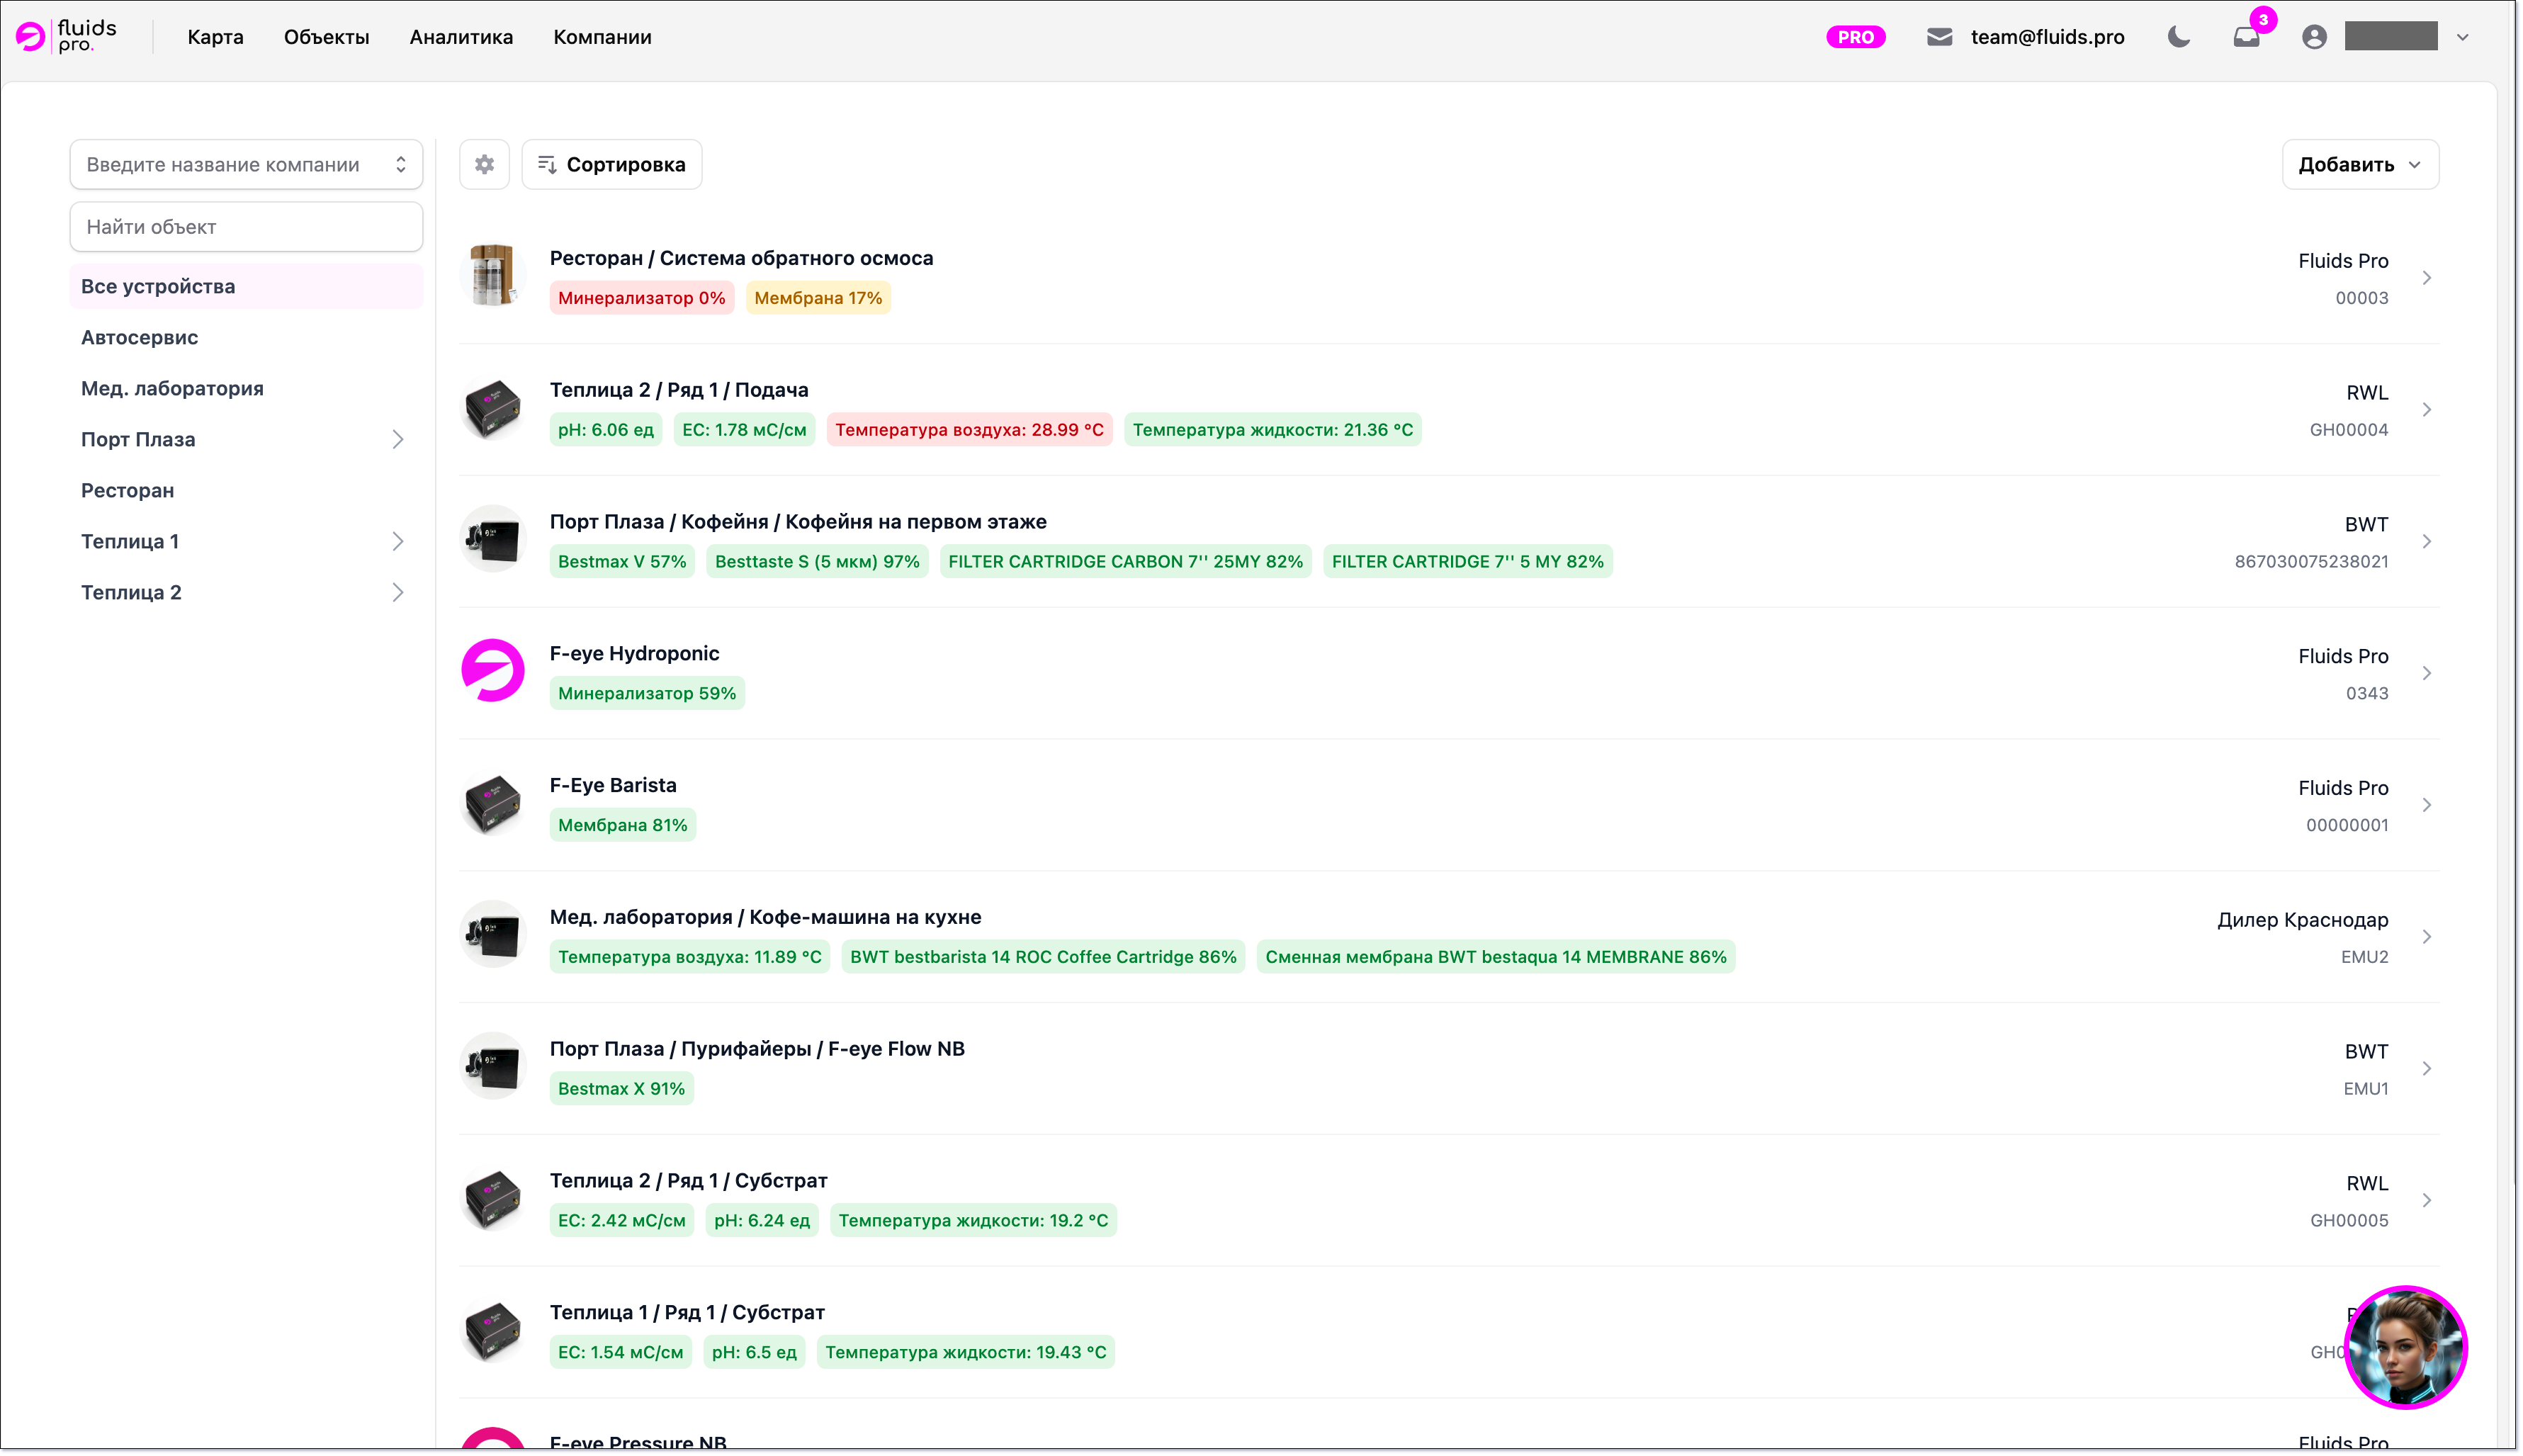Click the Минерализатор 0% red tag
This screenshot has width=2523, height=1456.
pyautogui.click(x=641, y=298)
